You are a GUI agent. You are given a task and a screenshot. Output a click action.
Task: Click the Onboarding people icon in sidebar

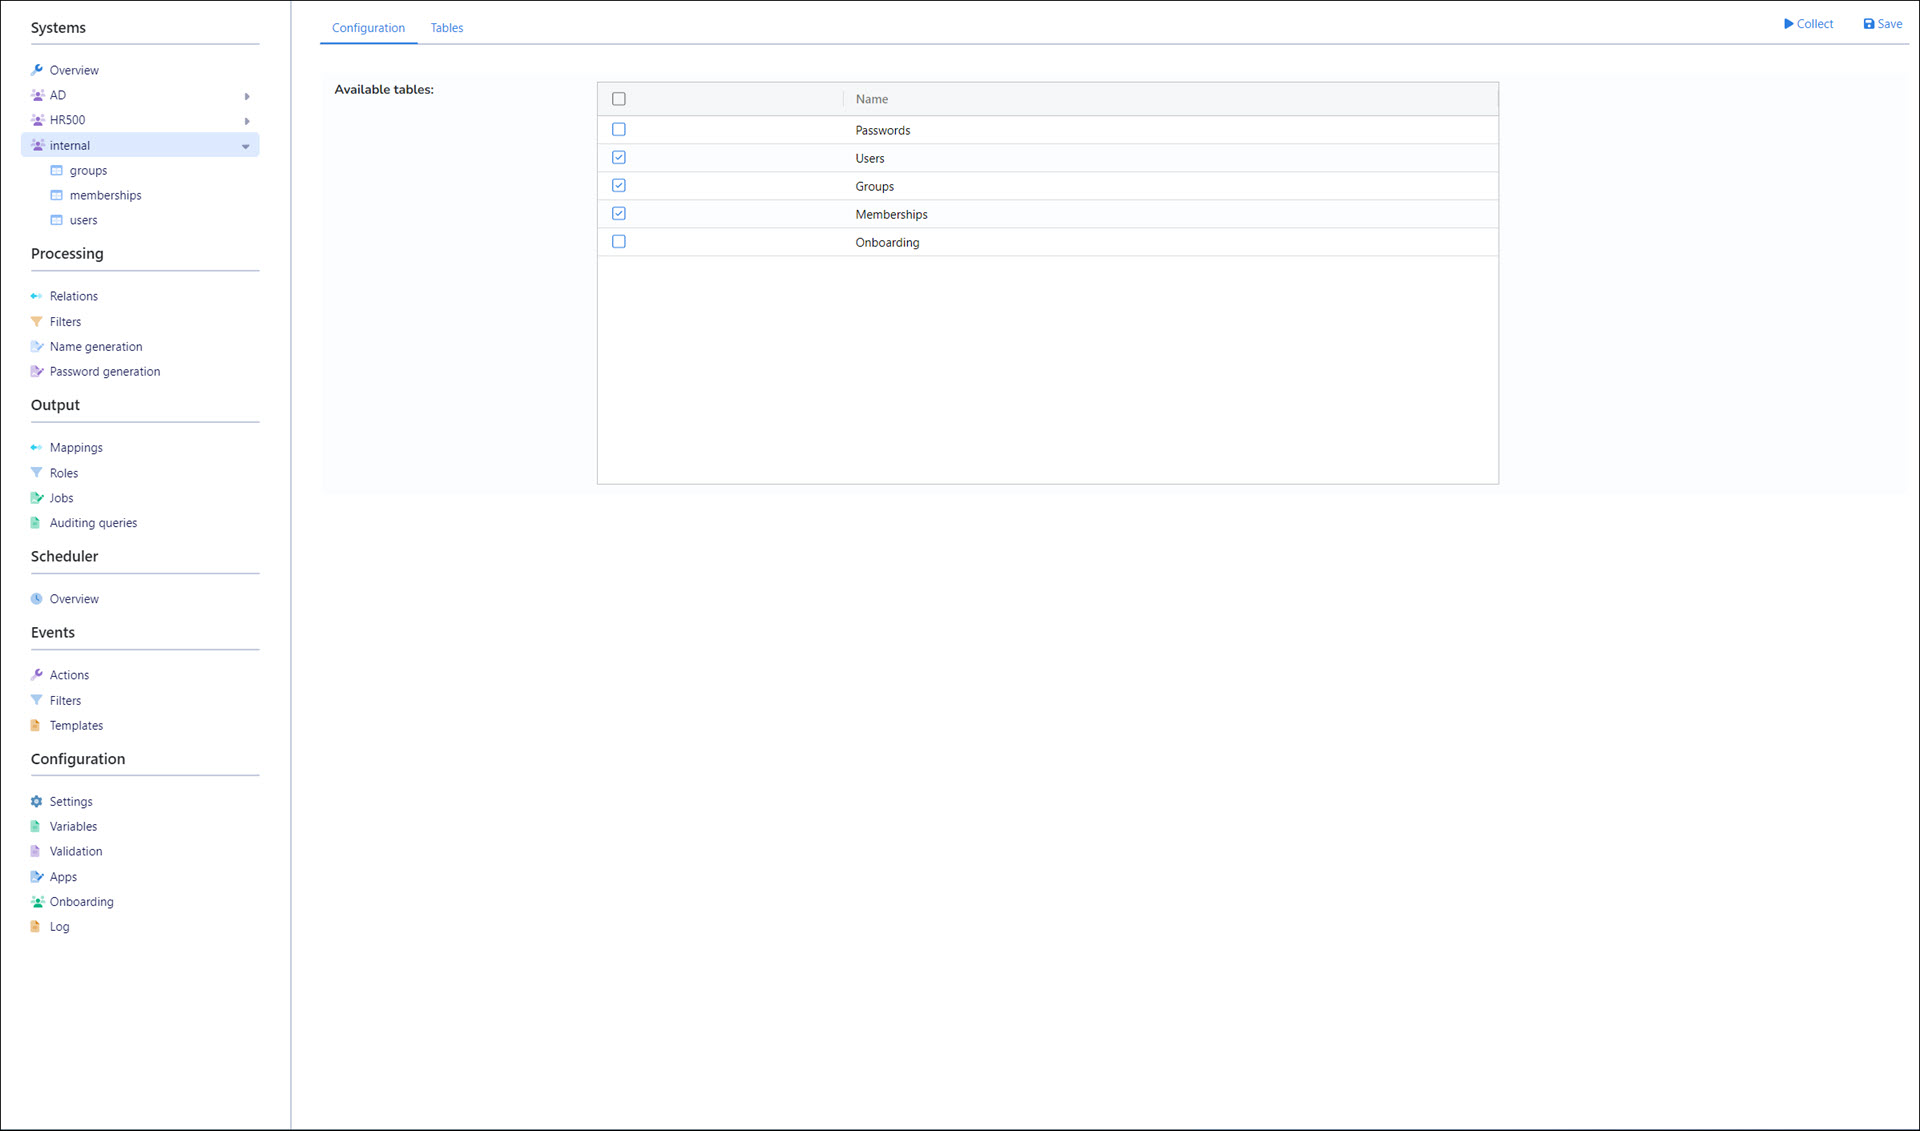pyautogui.click(x=37, y=902)
